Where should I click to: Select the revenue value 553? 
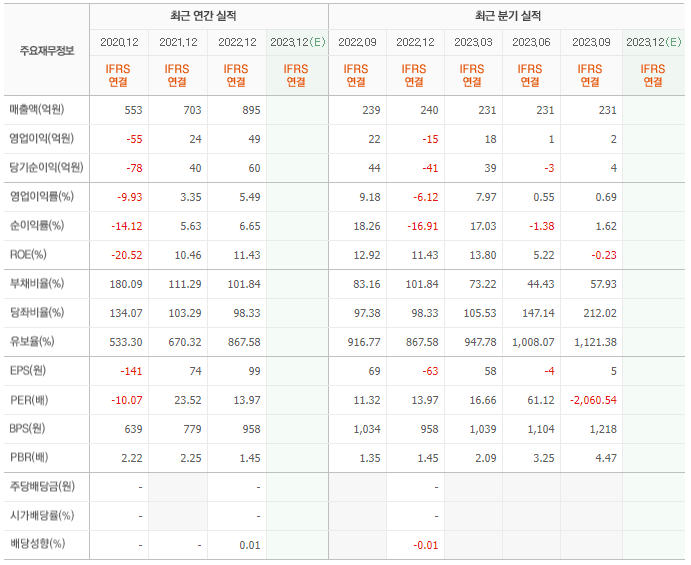tap(134, 110)
